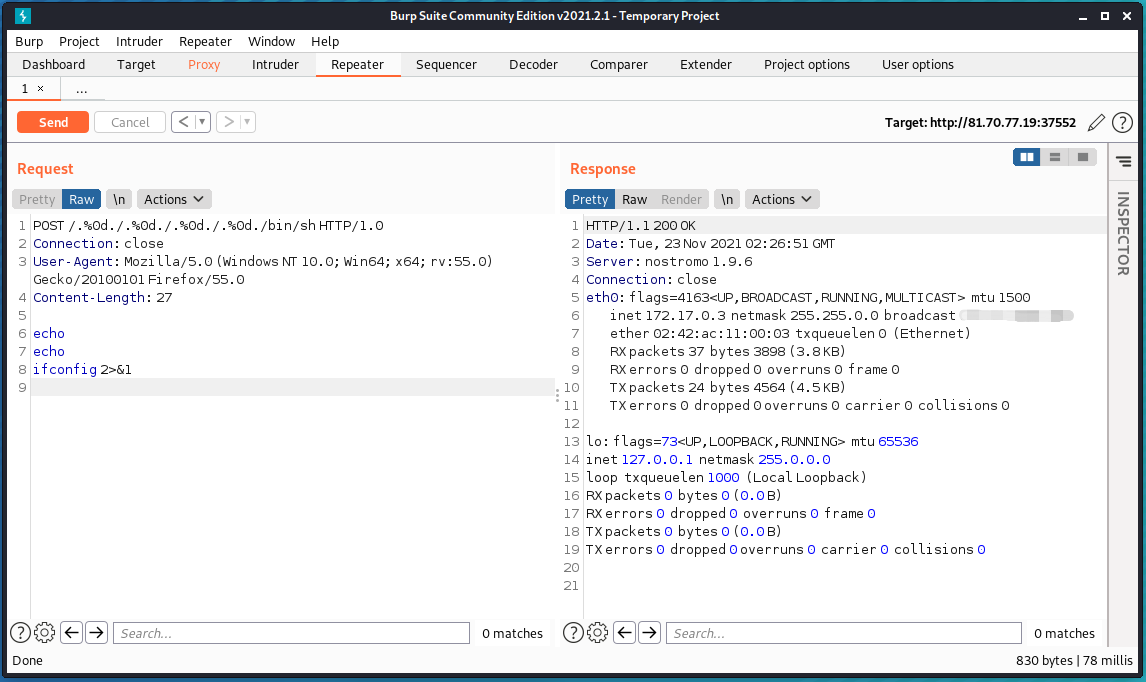Open the Repeater menu

205,42
